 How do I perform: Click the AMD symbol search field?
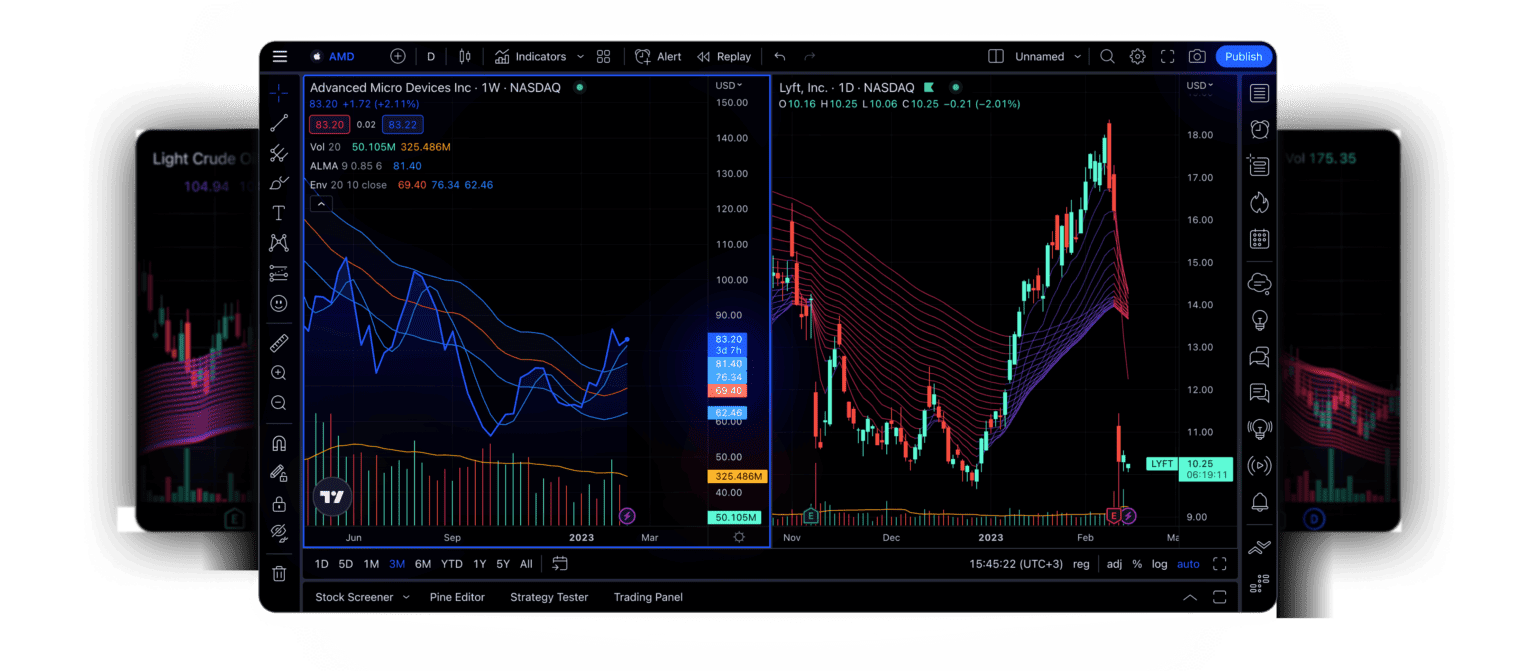[x=341, y=57]
